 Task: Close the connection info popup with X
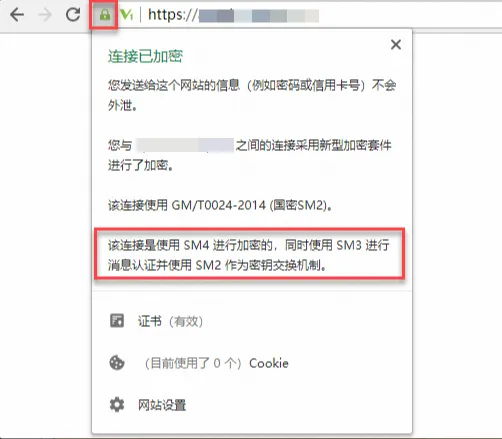click(x=396, y=44)
